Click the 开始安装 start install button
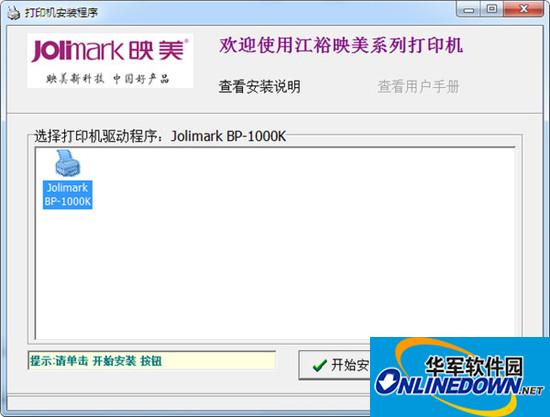 pyautogui.click(x=334, y=365)
